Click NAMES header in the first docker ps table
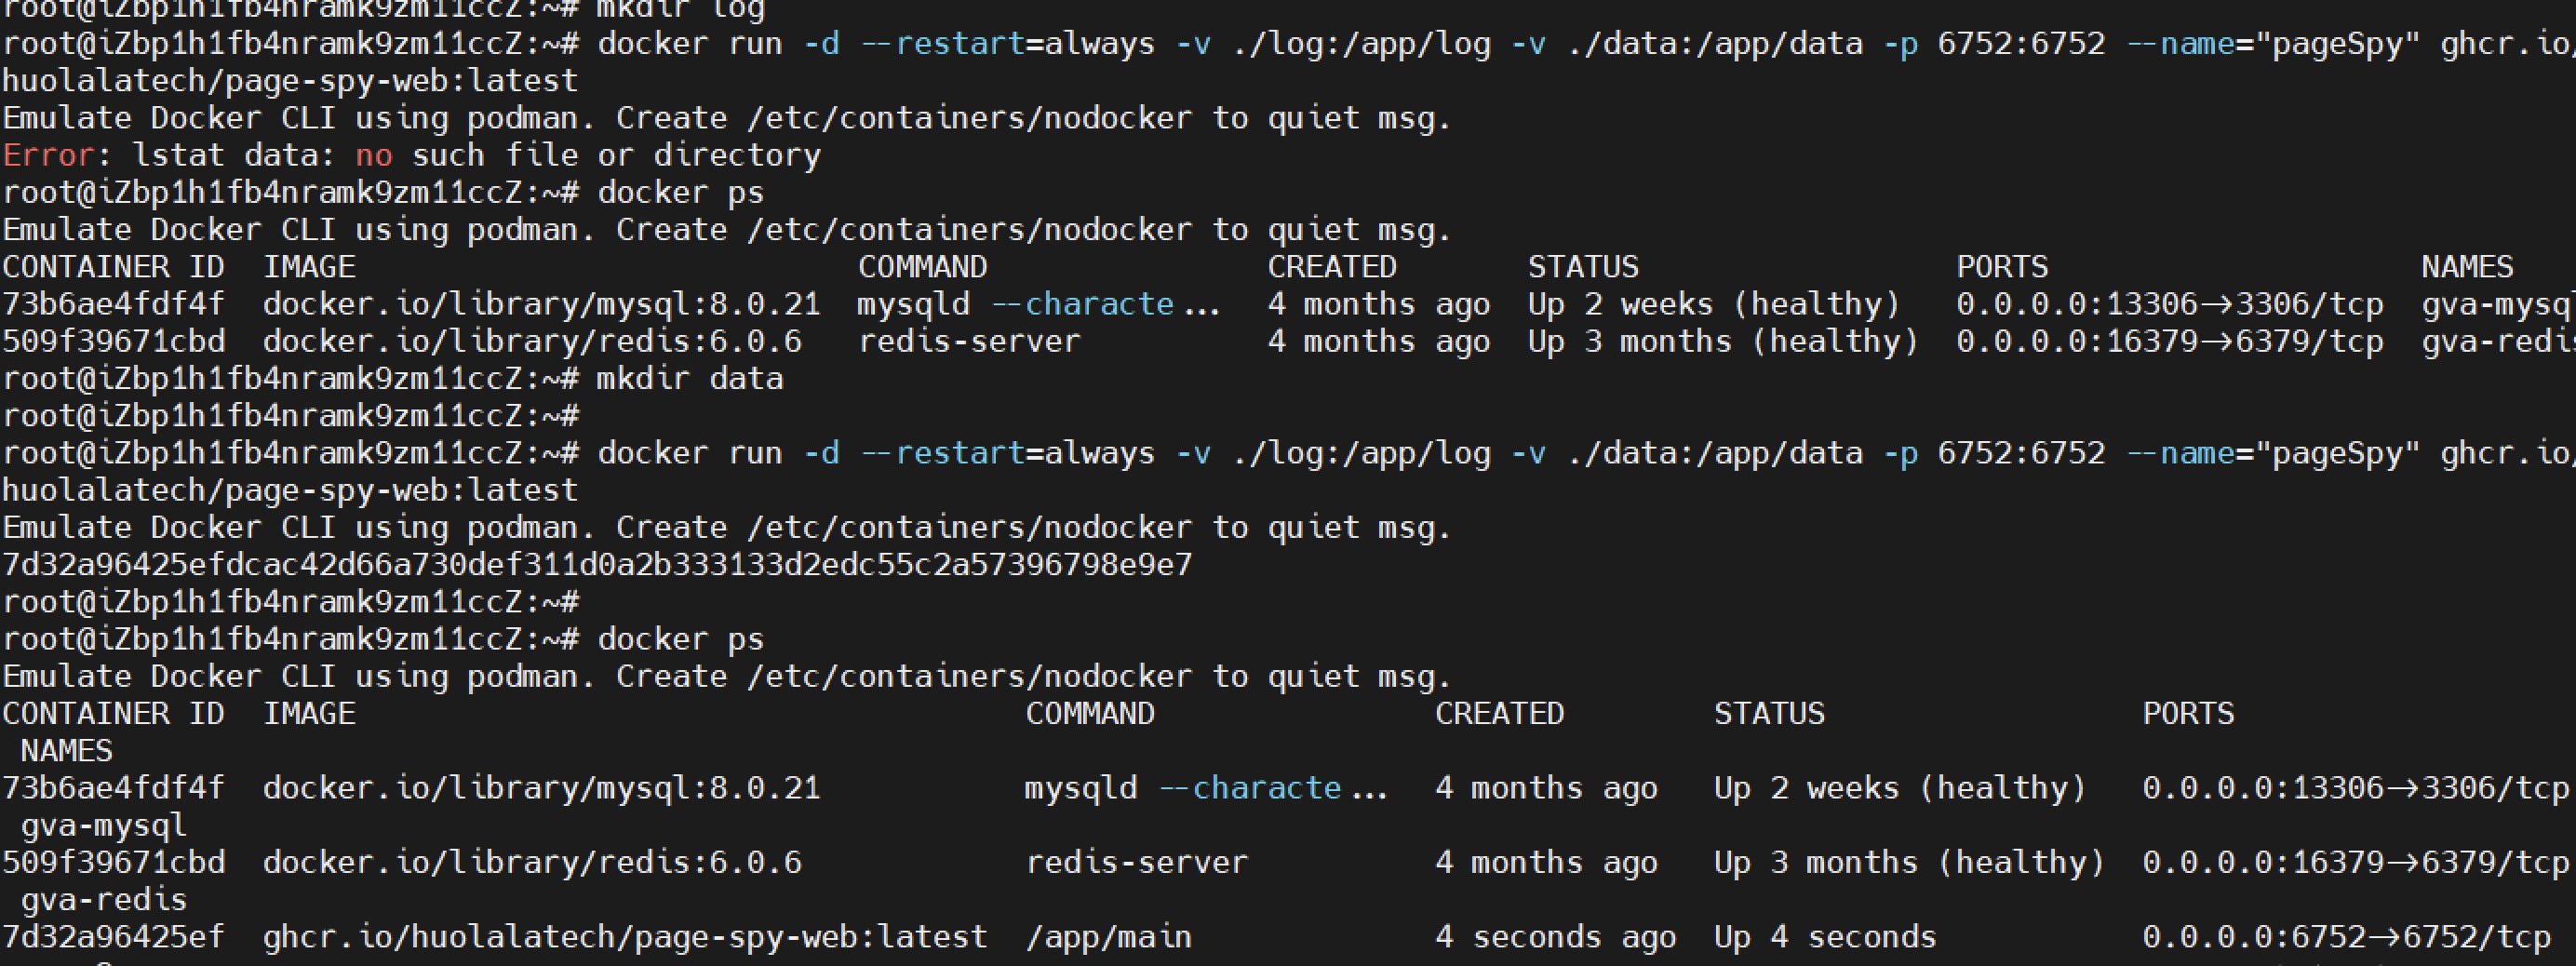The height and width of the screenshot is (966, 2576). (2467, 267)
